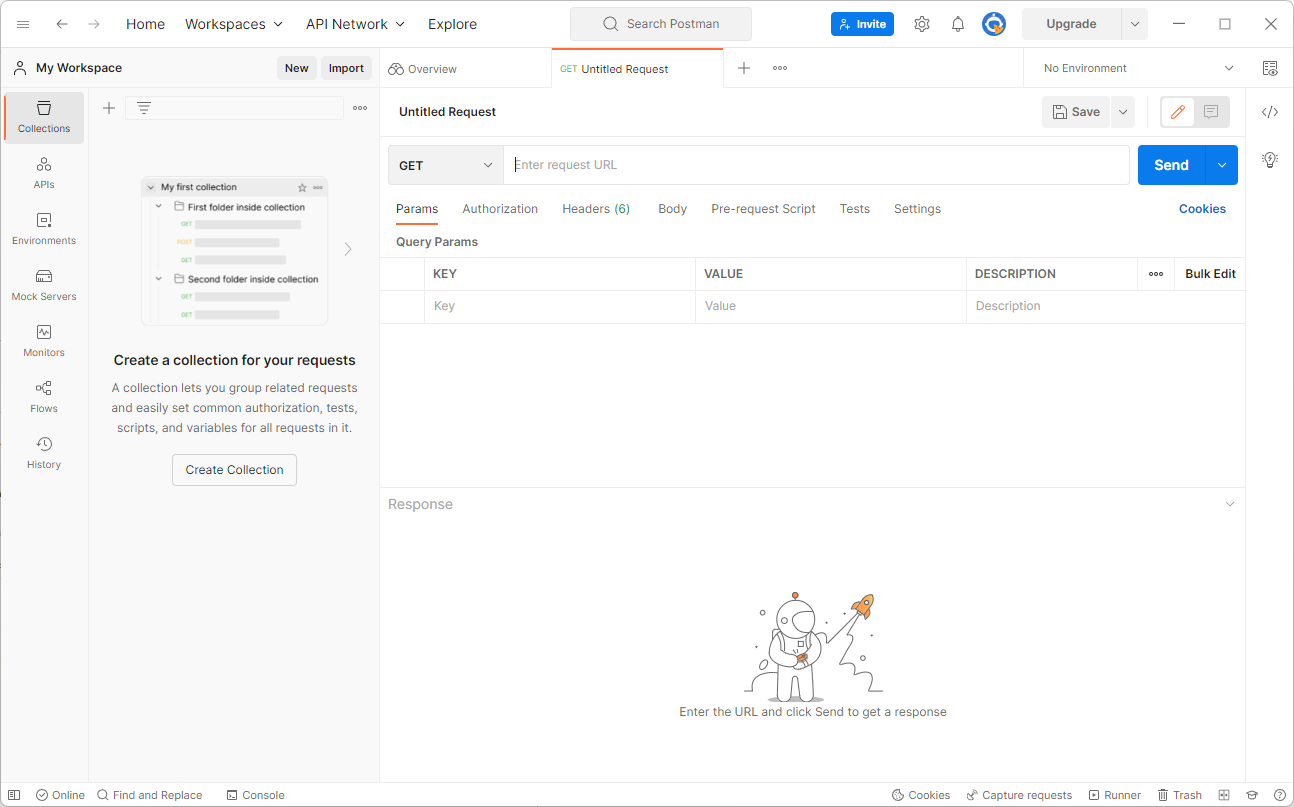Open the Upgrade dropdown arrow
1294x807 pixels.
1135,24
